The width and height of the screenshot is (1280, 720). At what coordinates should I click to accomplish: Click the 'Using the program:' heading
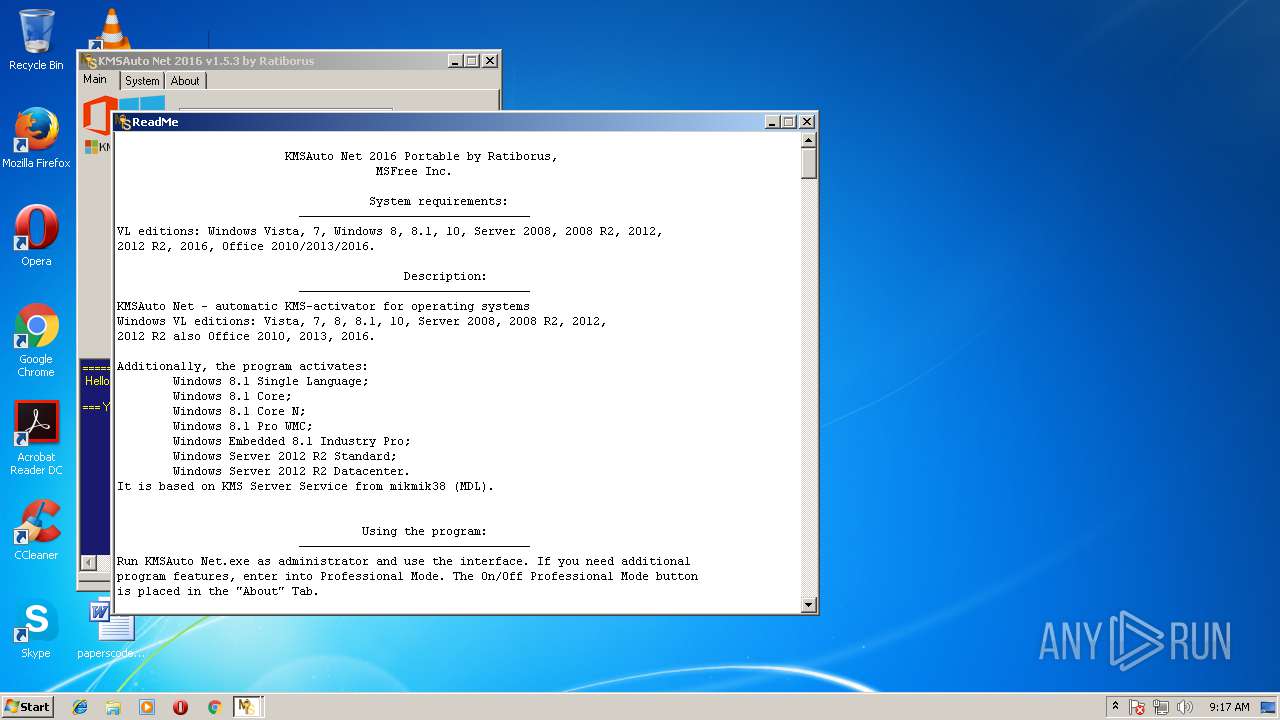point(424,532)
